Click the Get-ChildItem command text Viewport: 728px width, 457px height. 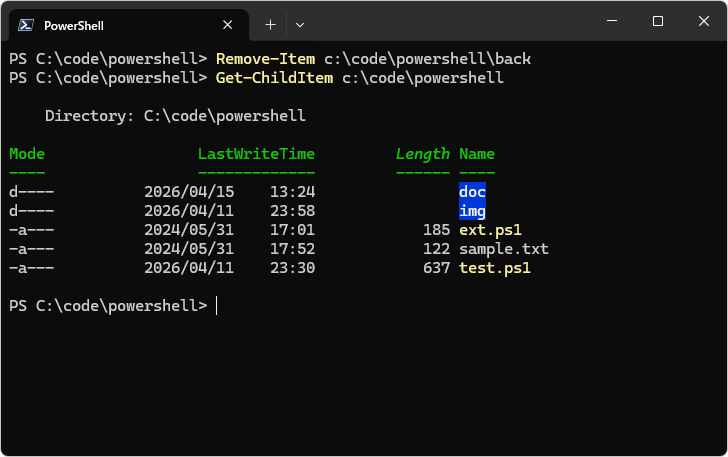pos(274,78)
